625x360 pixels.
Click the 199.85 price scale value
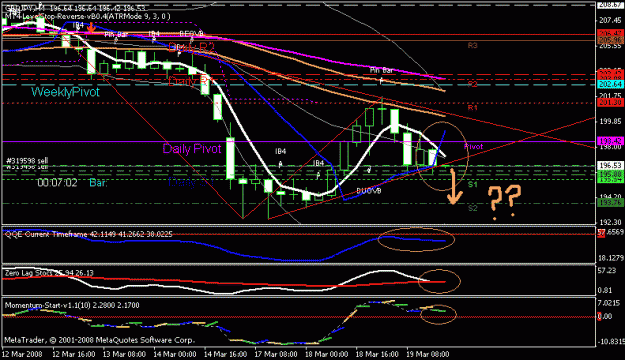[x=610, y=121]
